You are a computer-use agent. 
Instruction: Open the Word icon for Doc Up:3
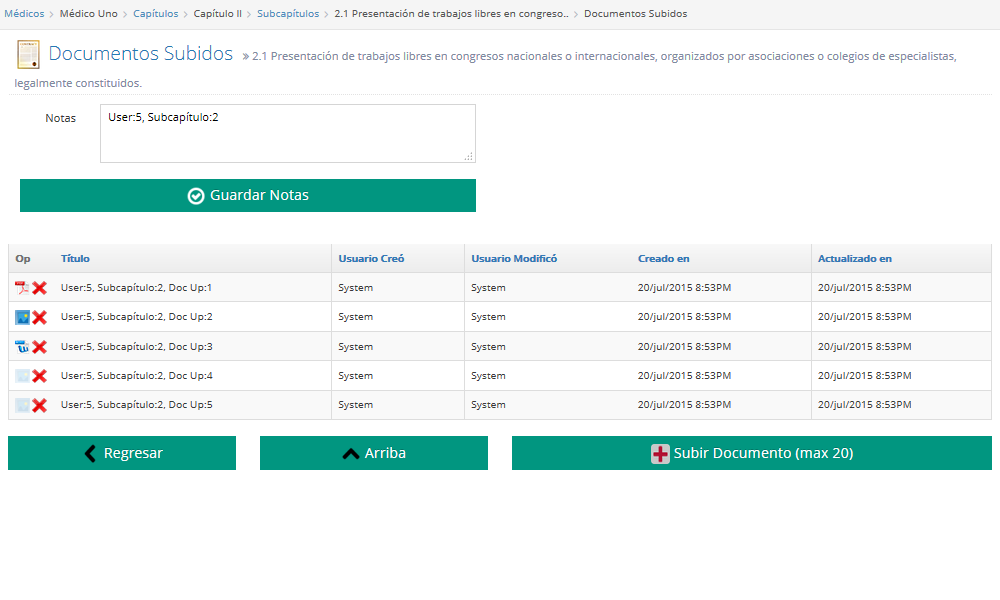[x=22, y=347]
